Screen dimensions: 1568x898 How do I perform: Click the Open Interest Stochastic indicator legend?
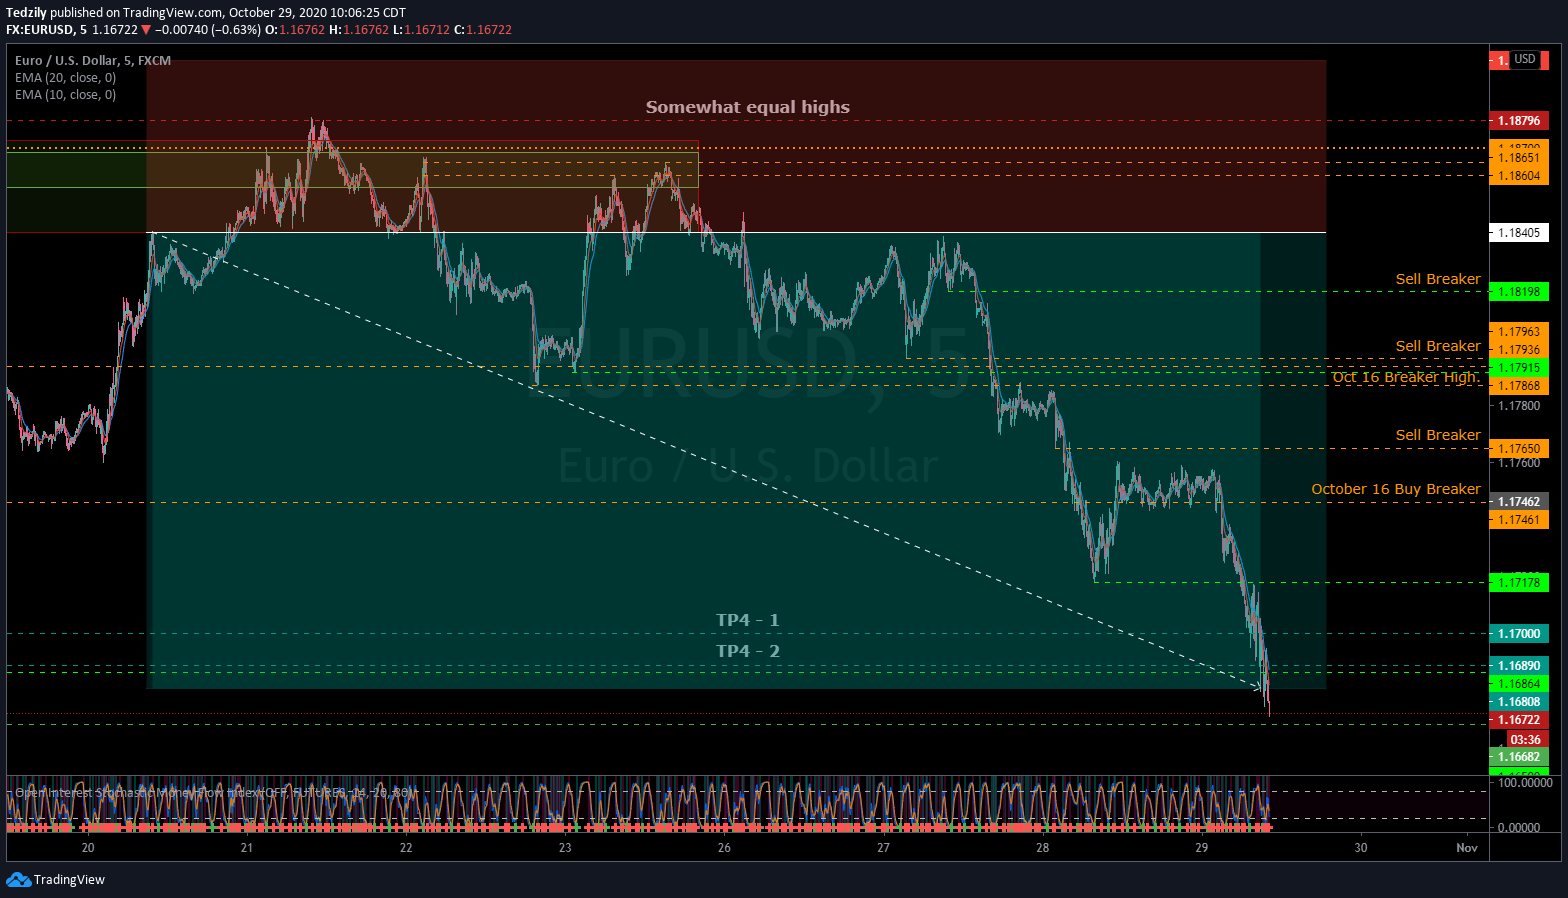click(214, 792)
